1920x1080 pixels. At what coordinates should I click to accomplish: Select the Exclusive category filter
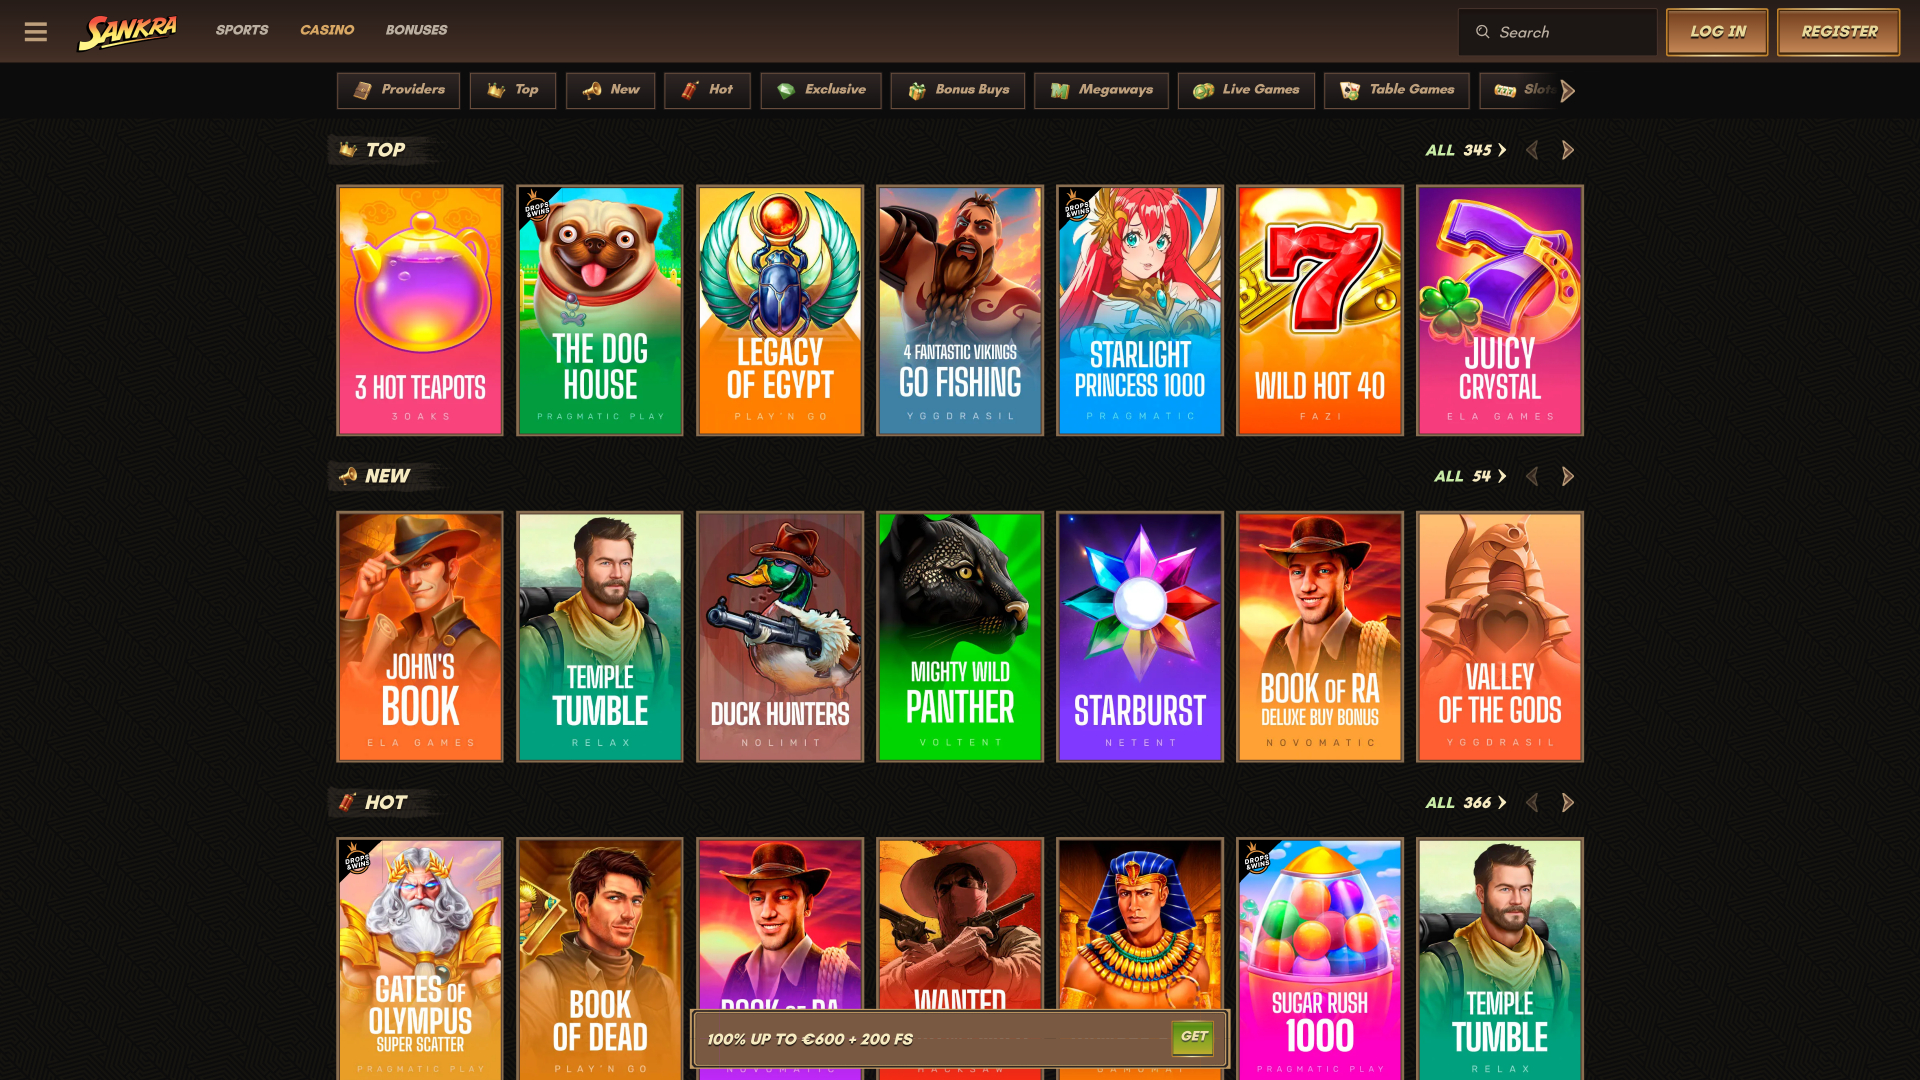(x=821, y=90)
